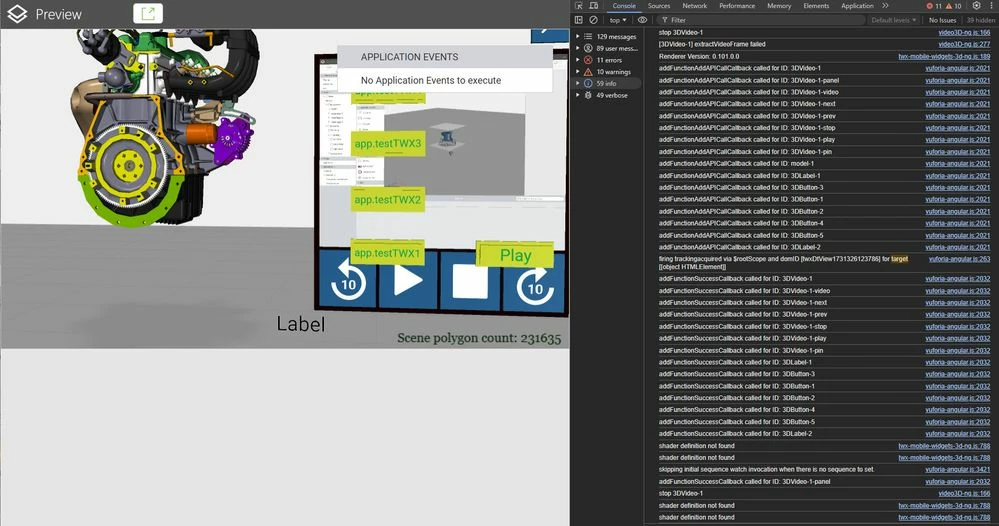Viewport: 999px width, 526px height.
Task: Click the Preview layers logo
Action: (17, 14)
